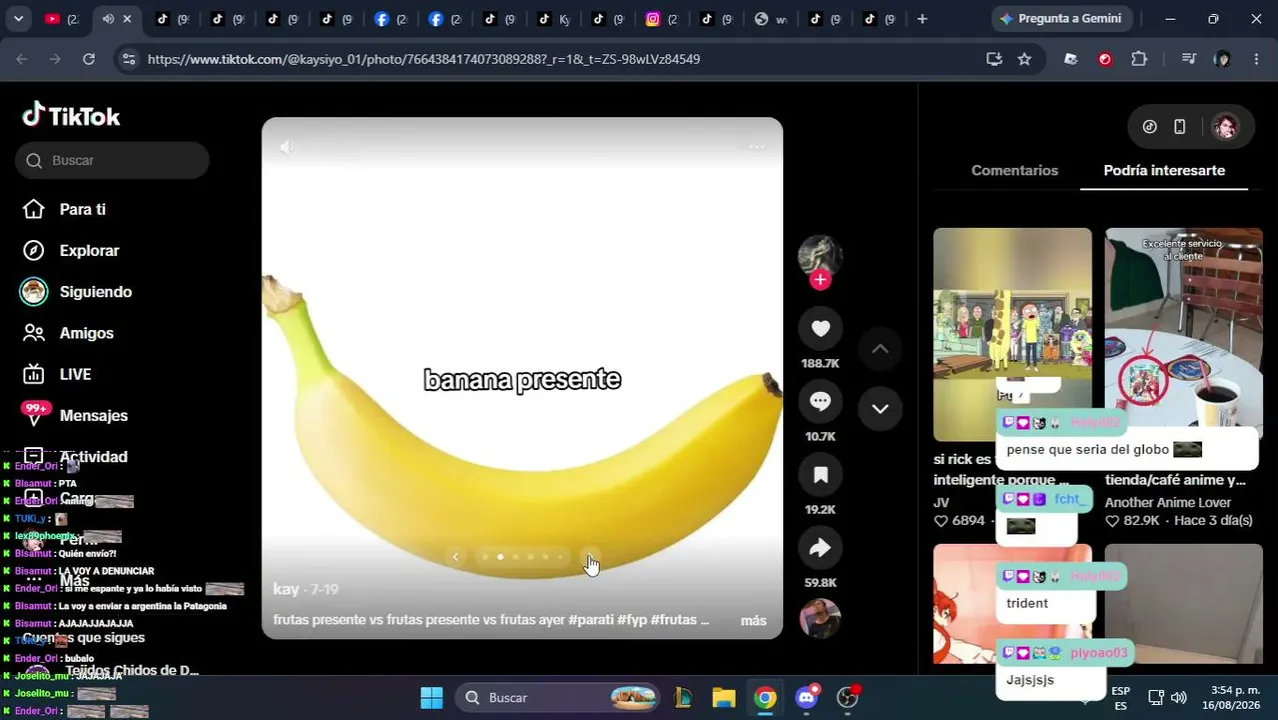Screen dimensions: 1278x720
Task: Open your profile avatar at top right
Action: point(1225,127)
